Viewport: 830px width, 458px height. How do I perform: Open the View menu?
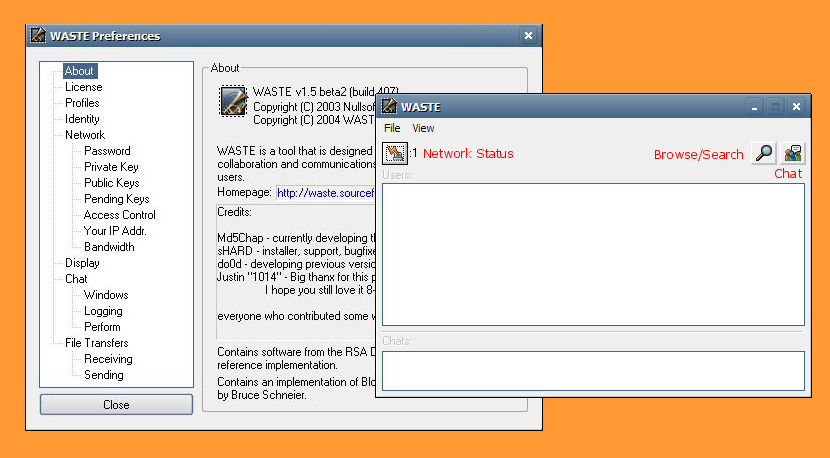coord(423,128)
